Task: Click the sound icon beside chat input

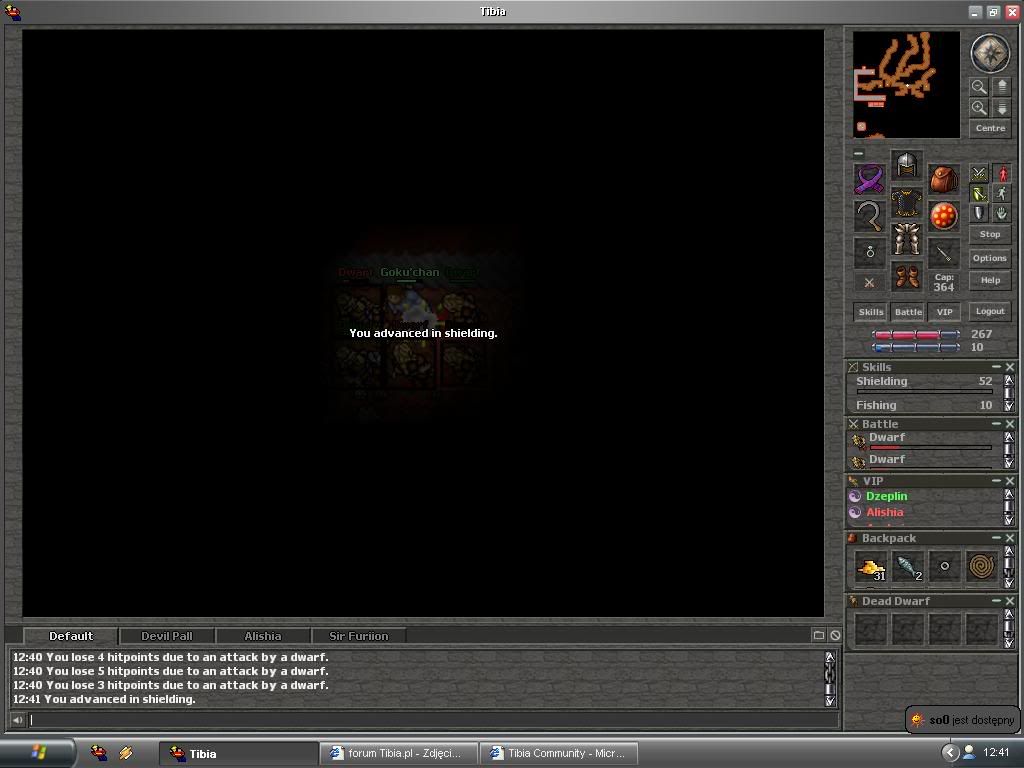Action: click(x=17, y=720)
